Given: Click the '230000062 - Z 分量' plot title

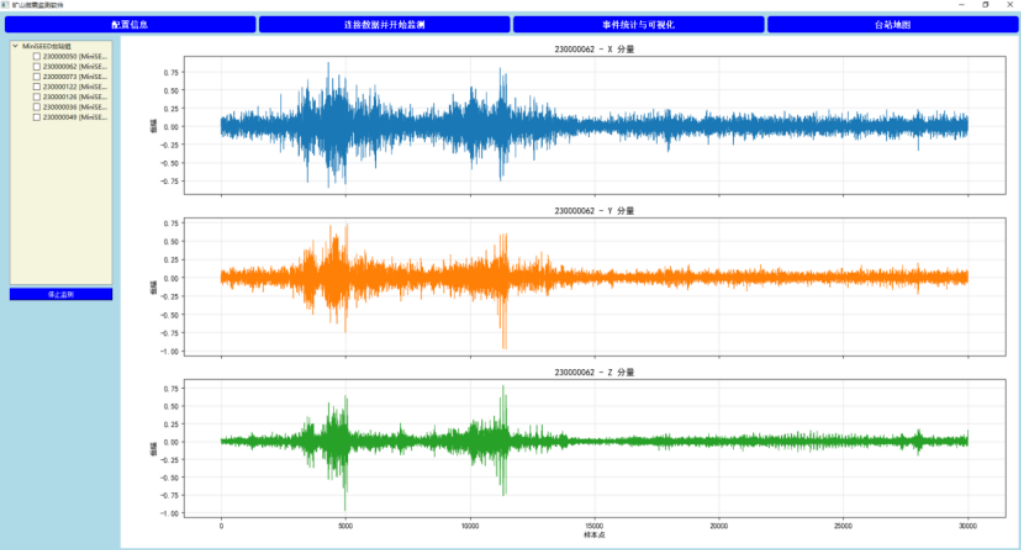Looking at the screenshot, I should pos(594,372).
